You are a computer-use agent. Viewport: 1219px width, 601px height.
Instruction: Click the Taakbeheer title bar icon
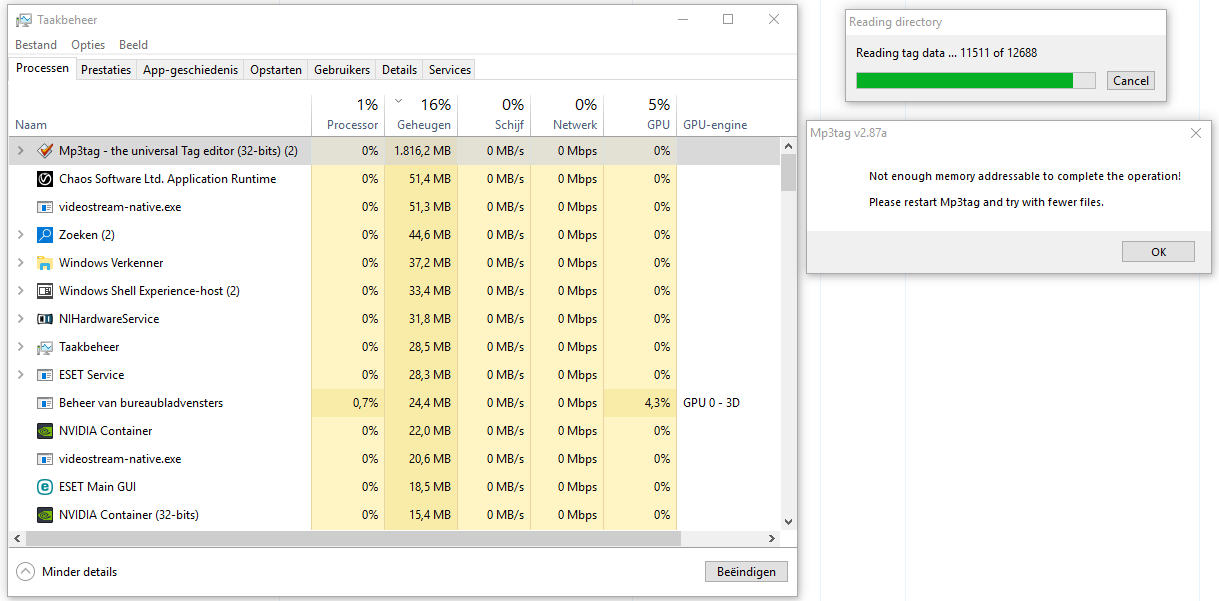pyautogui.click(x=23, y=20)
